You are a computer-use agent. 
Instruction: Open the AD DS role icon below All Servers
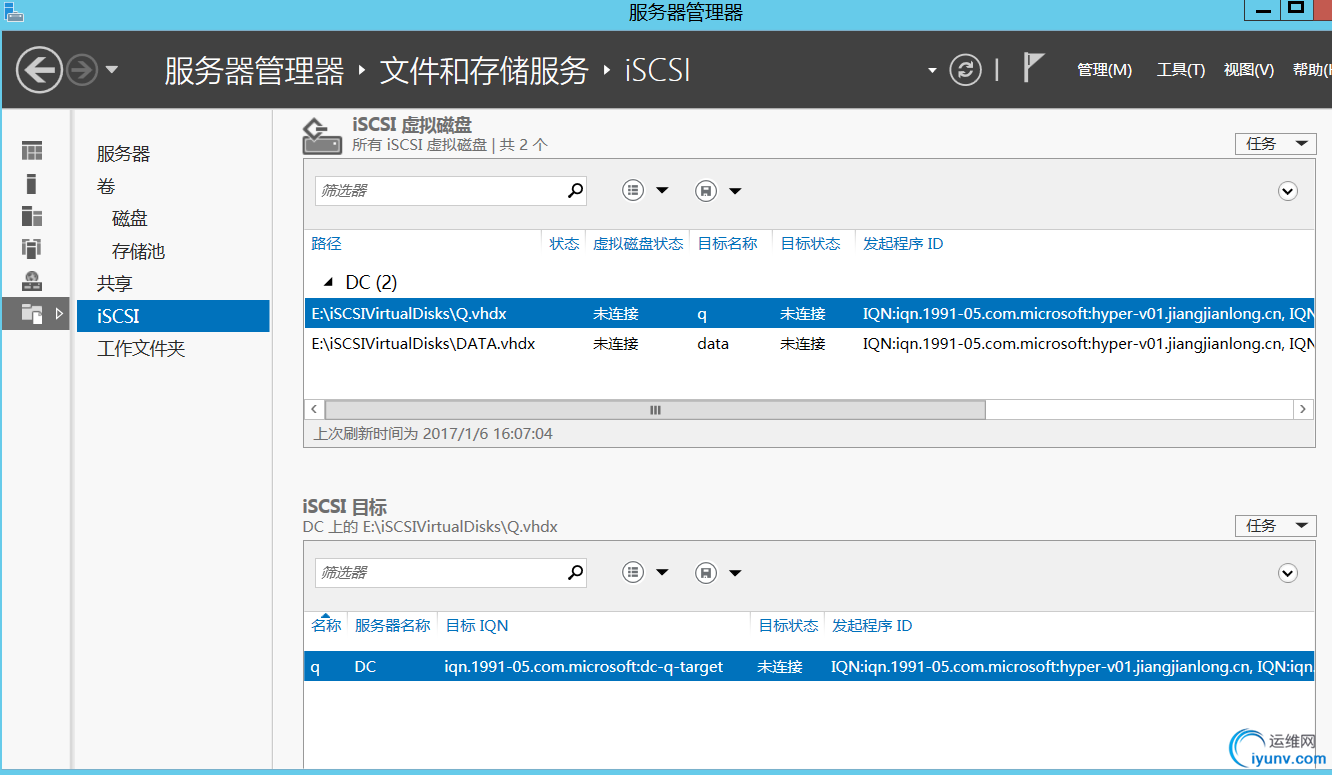click(33, 249)
